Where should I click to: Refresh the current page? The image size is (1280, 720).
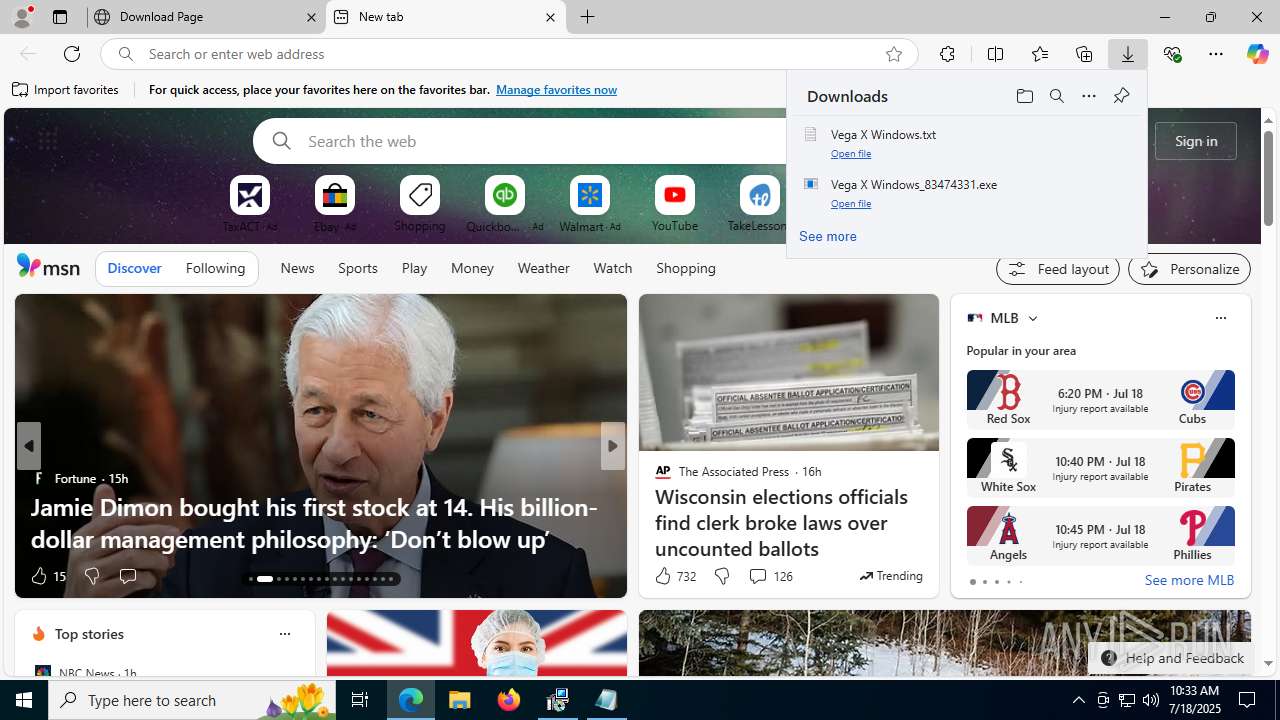coord(72,54)
